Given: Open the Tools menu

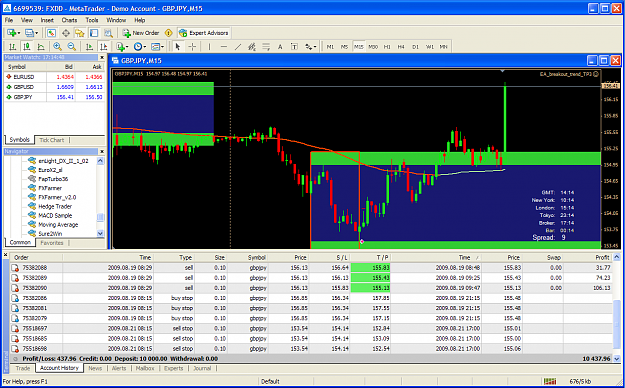Looking at the screenshot, I should pos(92,20).
